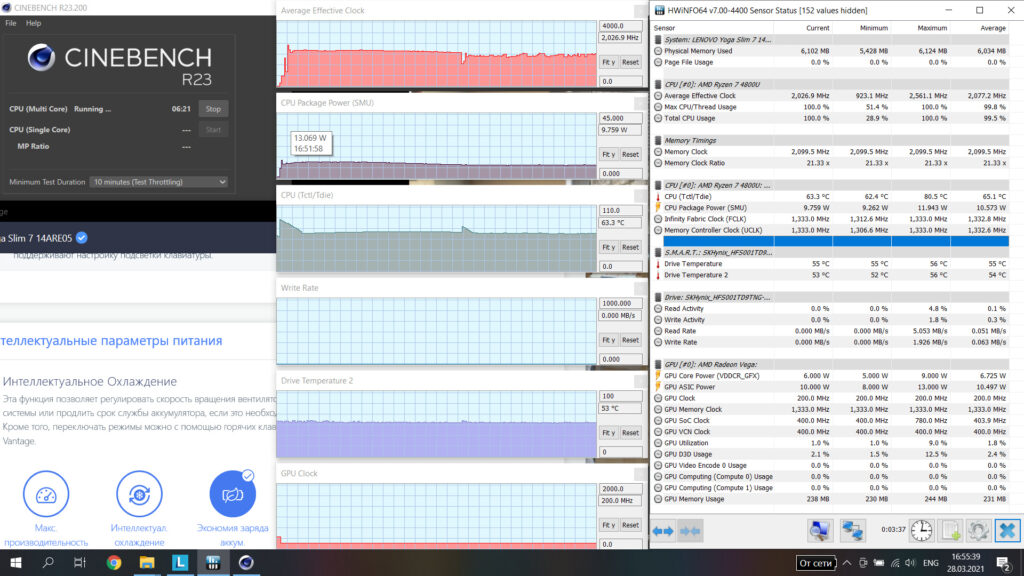Click the HWiNFO64 title bar icon
The width and height of the screenshot is (1024, 576).
[660, 10]
